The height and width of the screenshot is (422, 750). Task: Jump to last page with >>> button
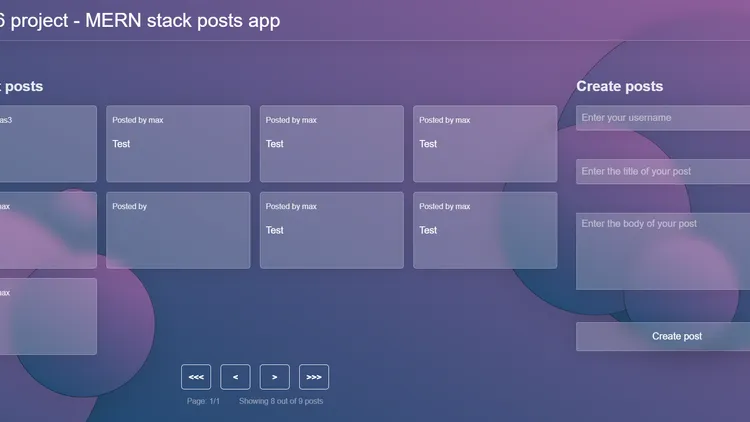(x=313, y=377)
